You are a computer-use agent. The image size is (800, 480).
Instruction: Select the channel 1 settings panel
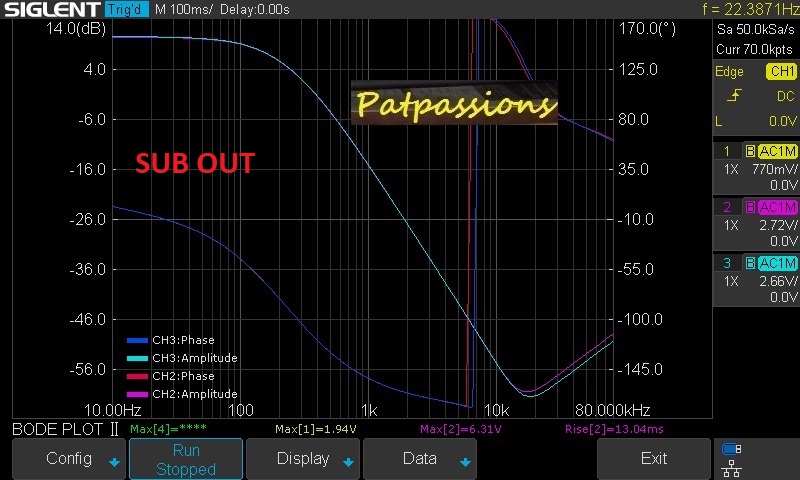coord(756,168)
